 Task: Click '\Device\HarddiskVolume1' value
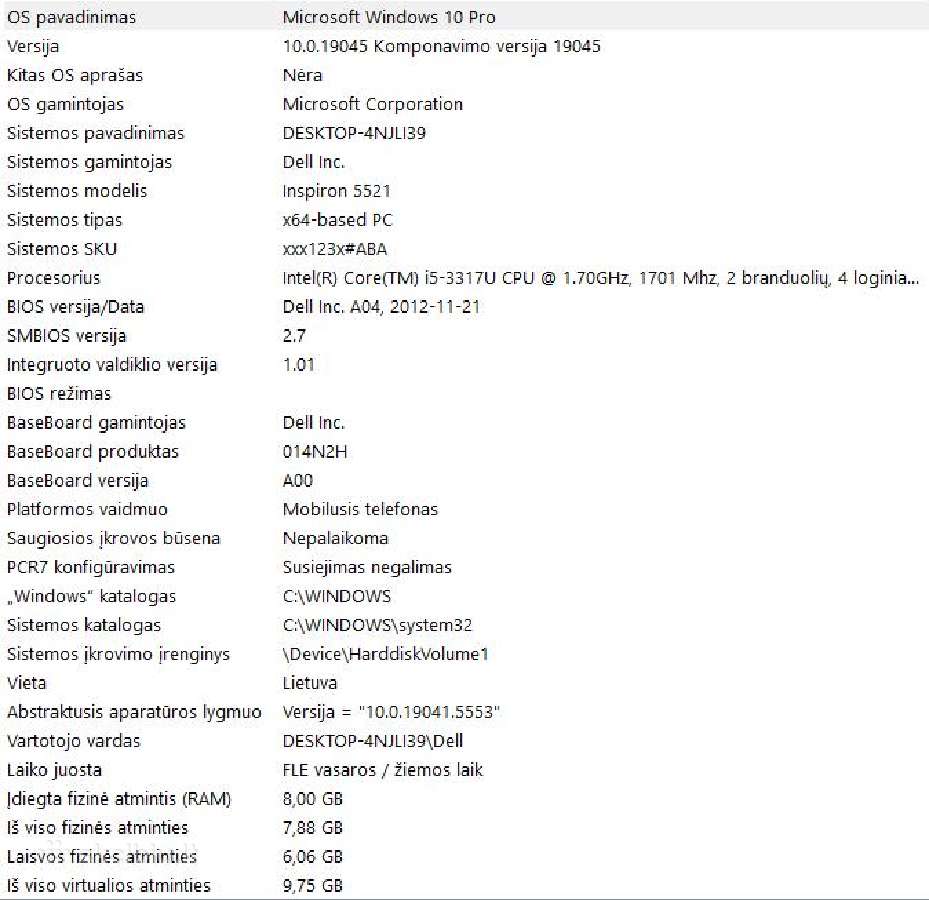click(386, 655)
